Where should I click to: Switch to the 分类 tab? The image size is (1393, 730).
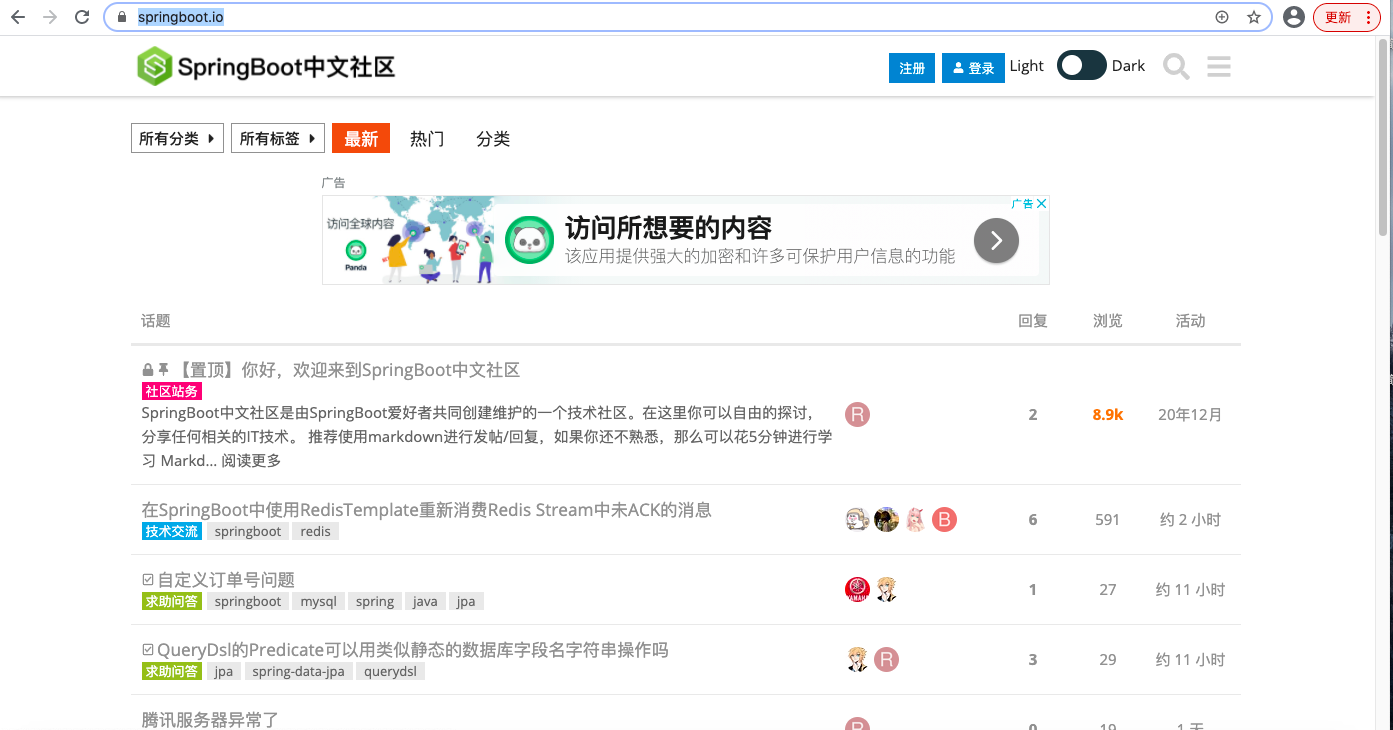(492, 138)
